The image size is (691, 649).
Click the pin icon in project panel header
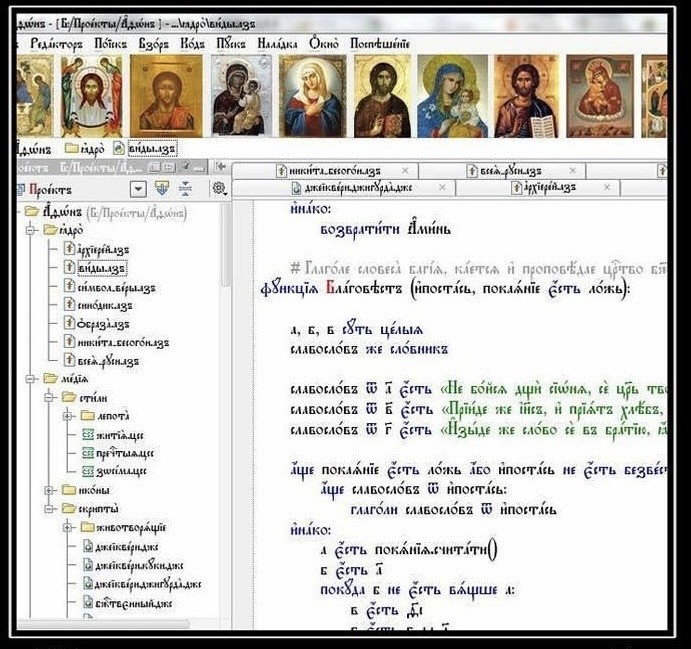[x=187, y=167]
